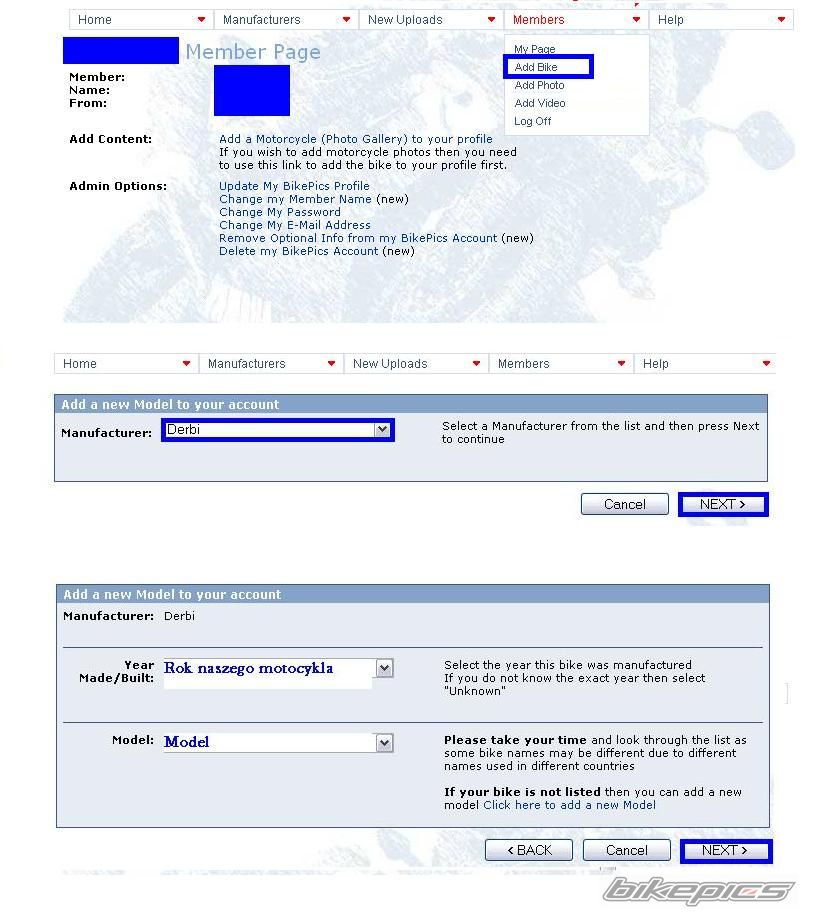The height and width of the screenshot is (914, 819).
Task: Click the bikepics logo at bottom
Action: click(x=698, y=891)
